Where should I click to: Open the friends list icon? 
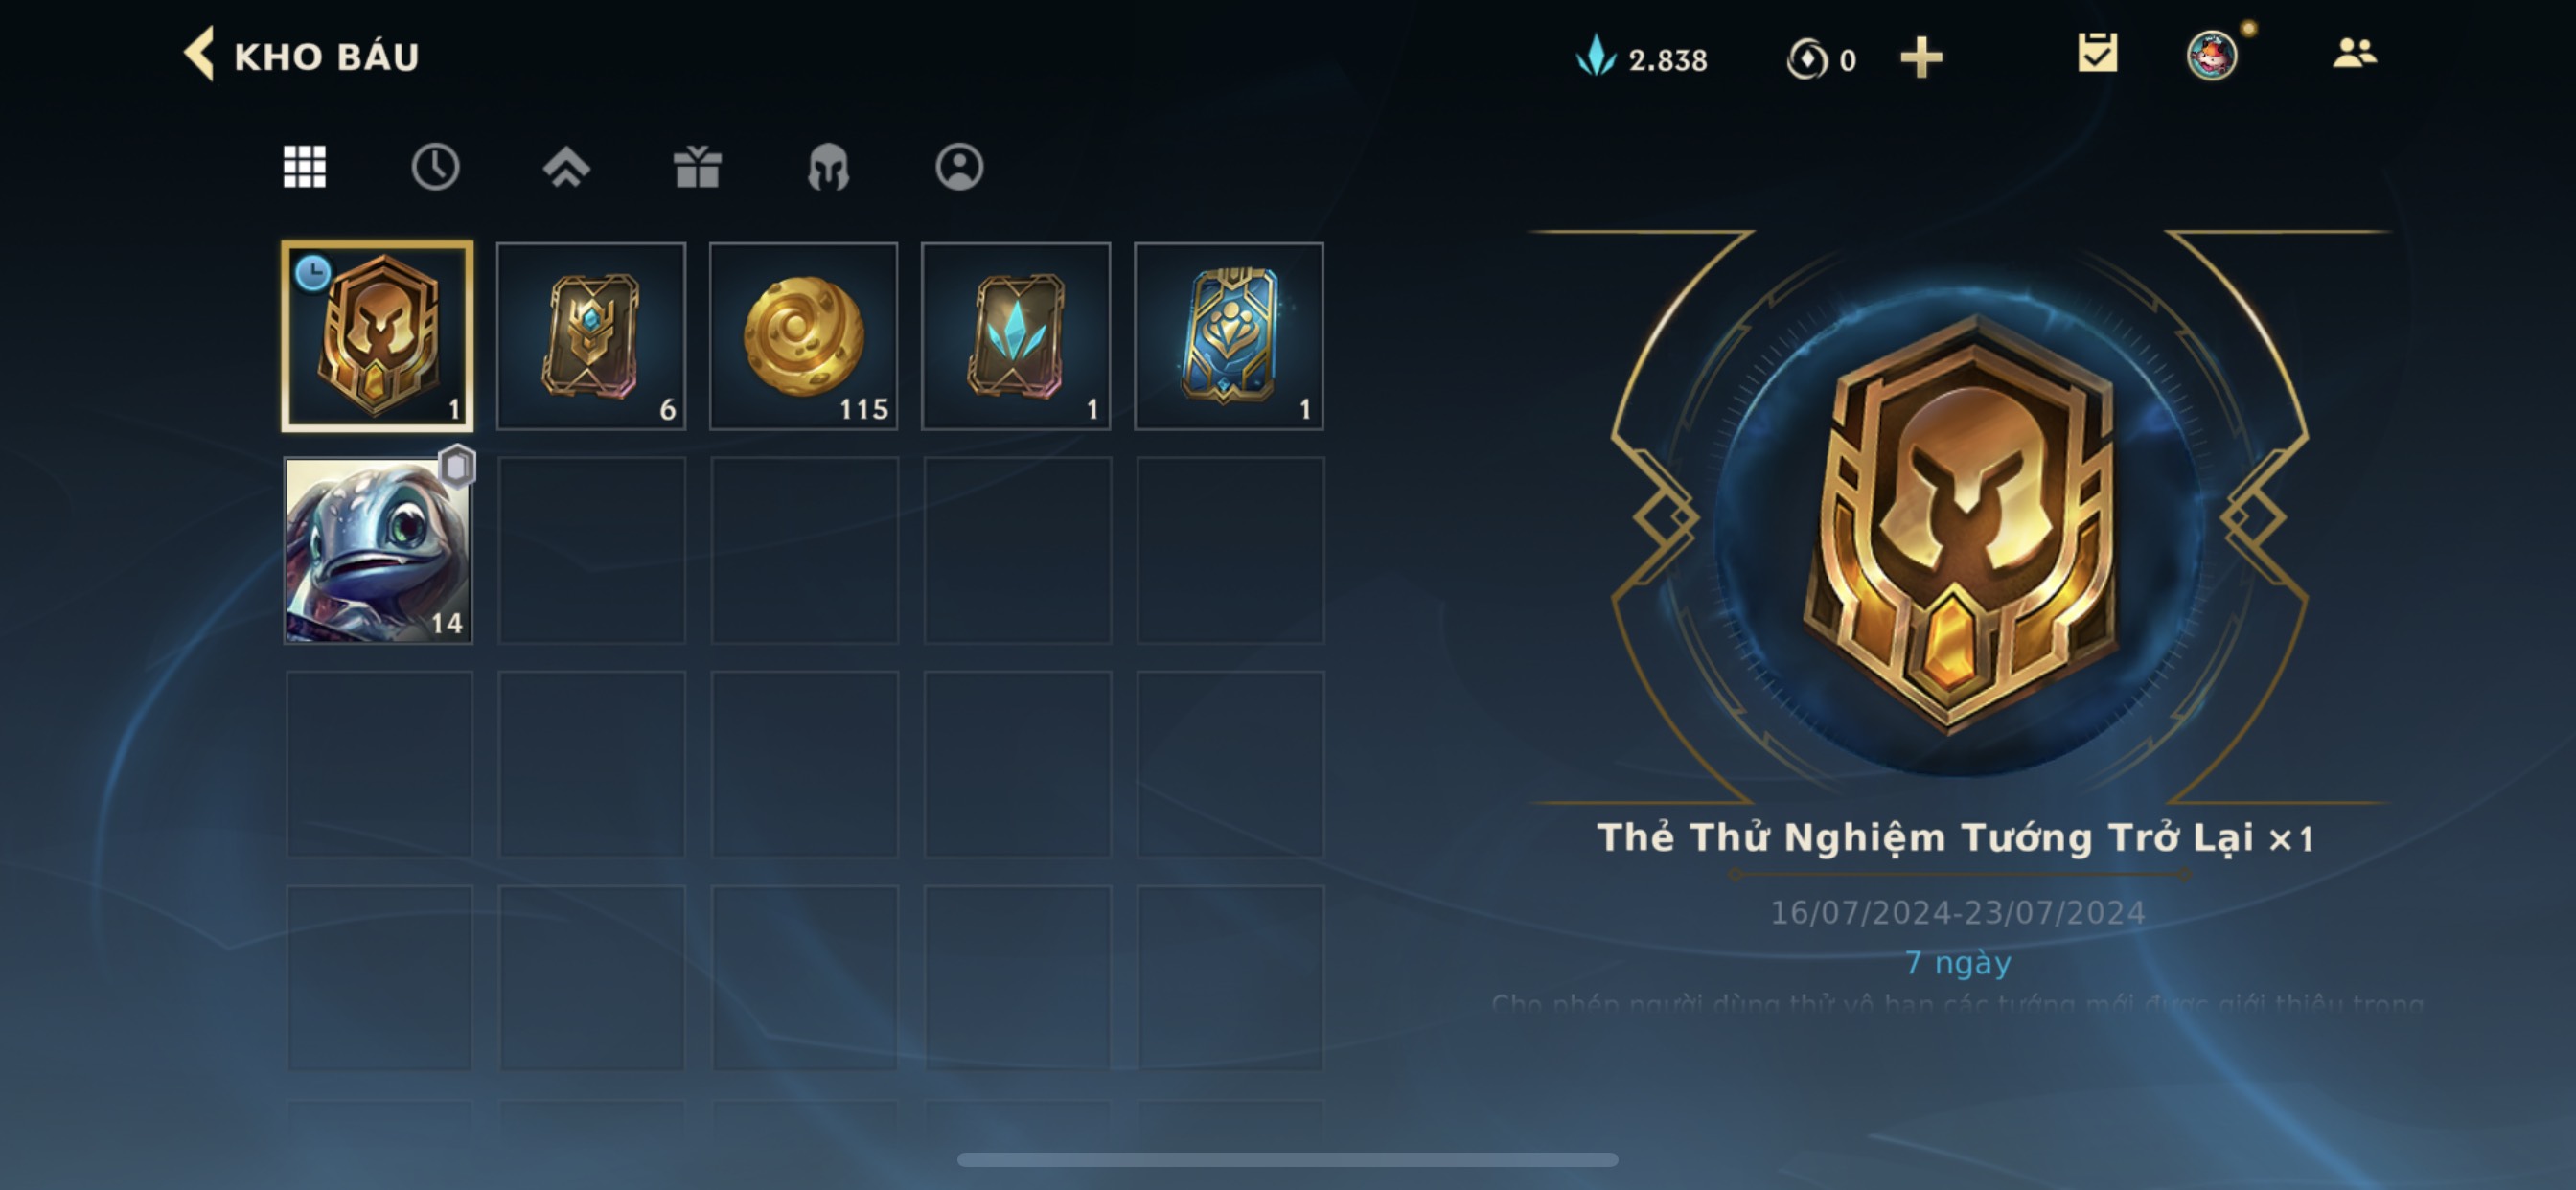2354,54
